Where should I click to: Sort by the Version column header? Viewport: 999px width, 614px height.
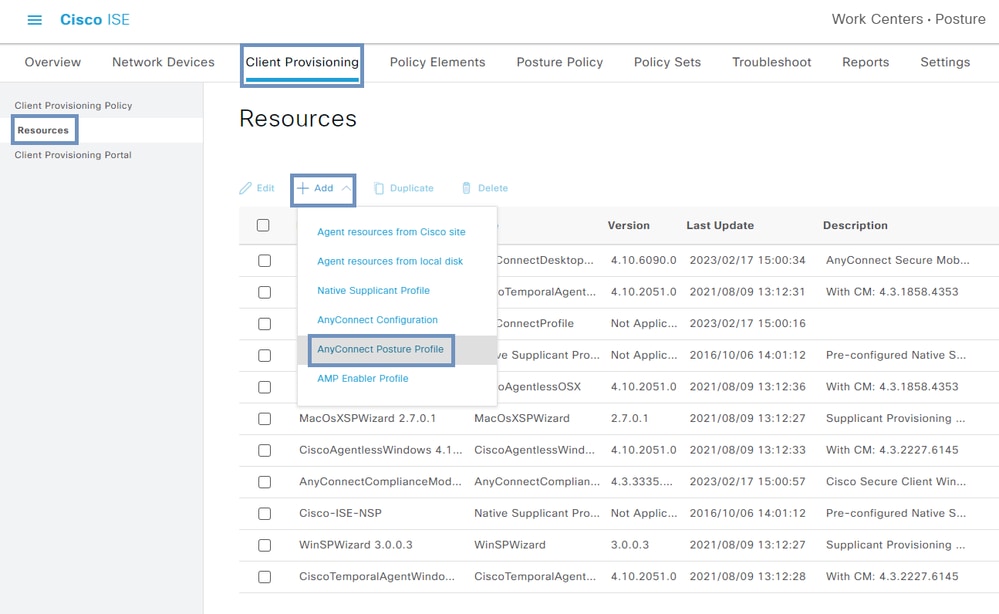tap(628, 225)
